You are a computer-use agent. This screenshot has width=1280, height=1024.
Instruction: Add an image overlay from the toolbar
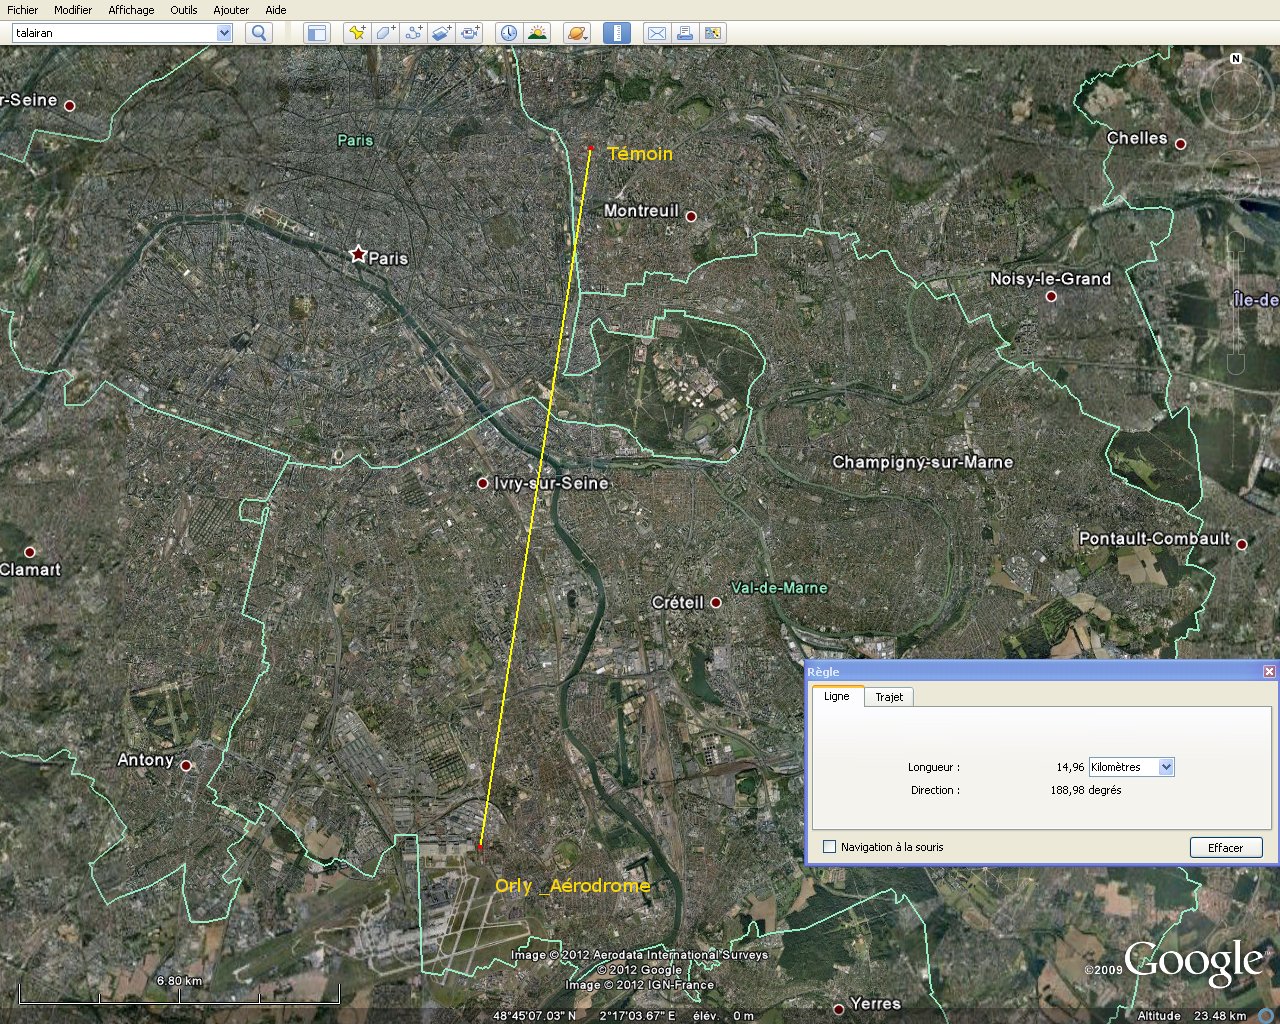(x=442, y=33)
